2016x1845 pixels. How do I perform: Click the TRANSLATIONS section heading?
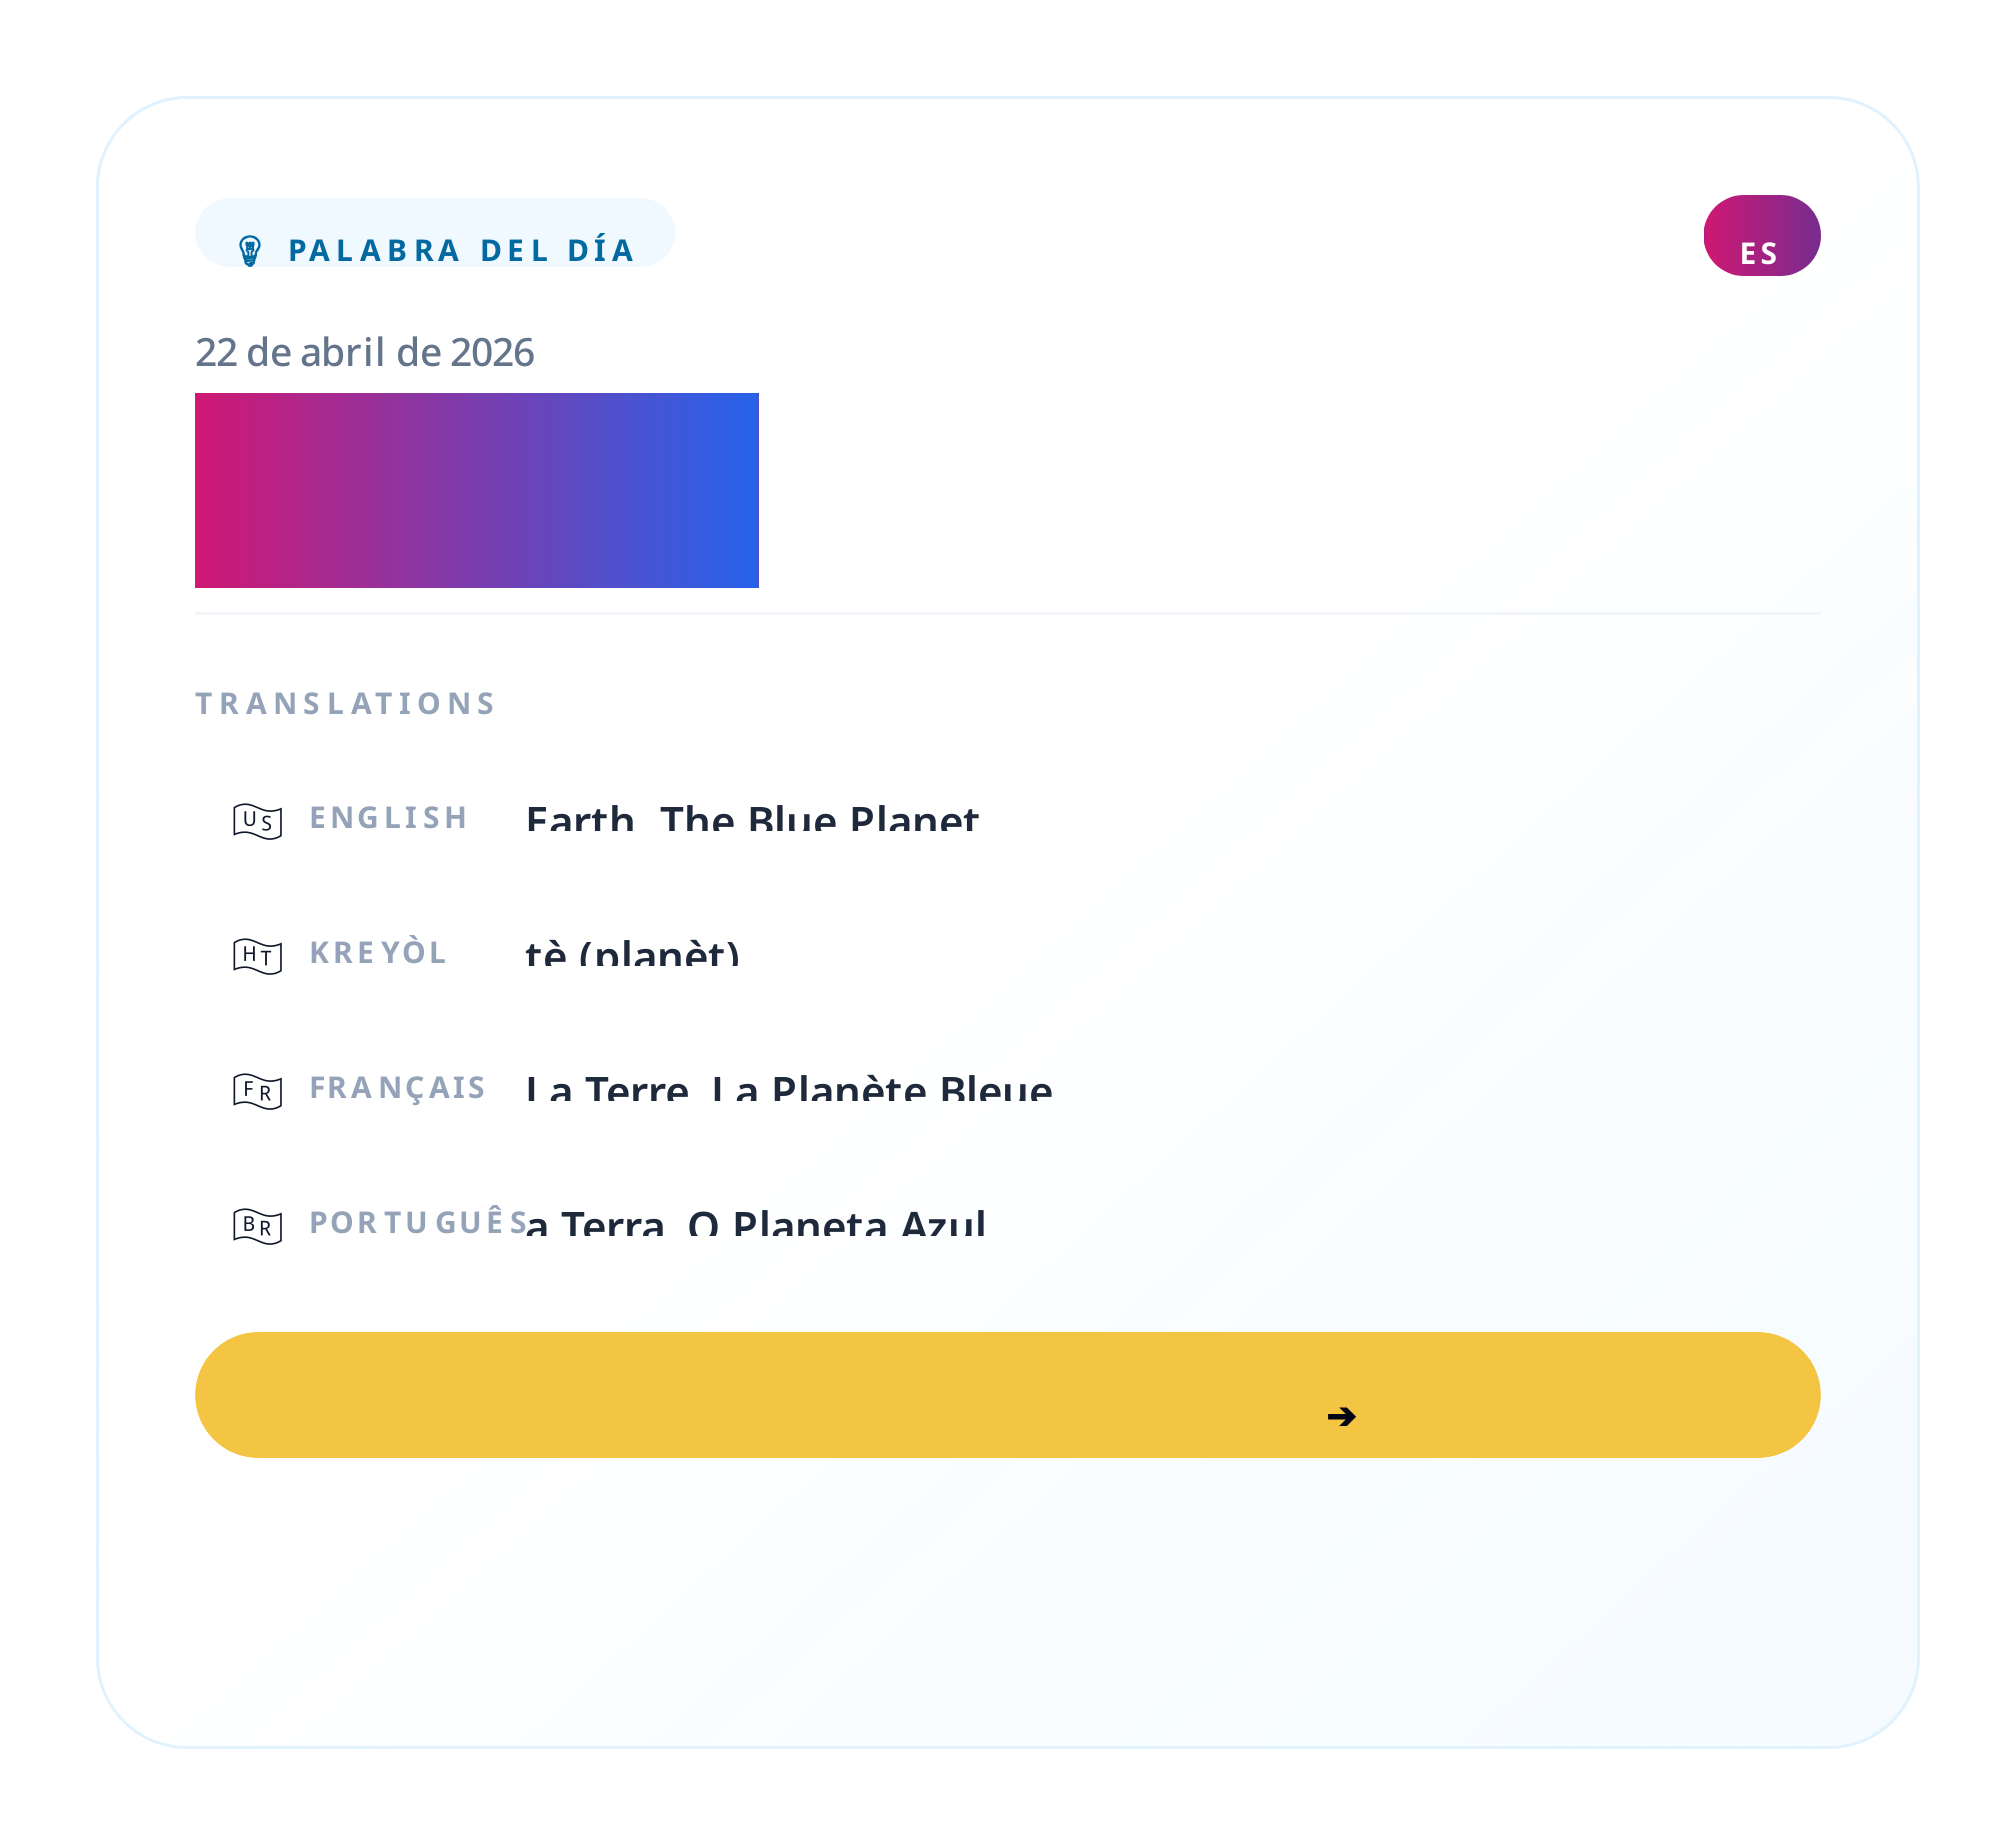pyautogui.click(x=345, y=704)
